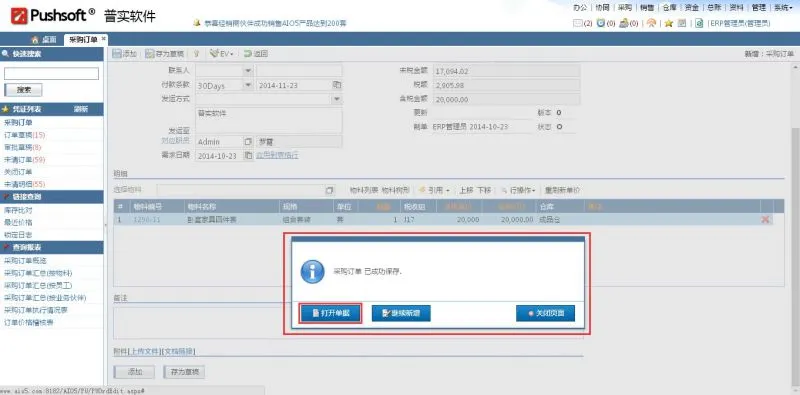The image size is (800, 395).
Task: Click 存为草稿 in the top toolbar
Action: [x=164, y=54]
